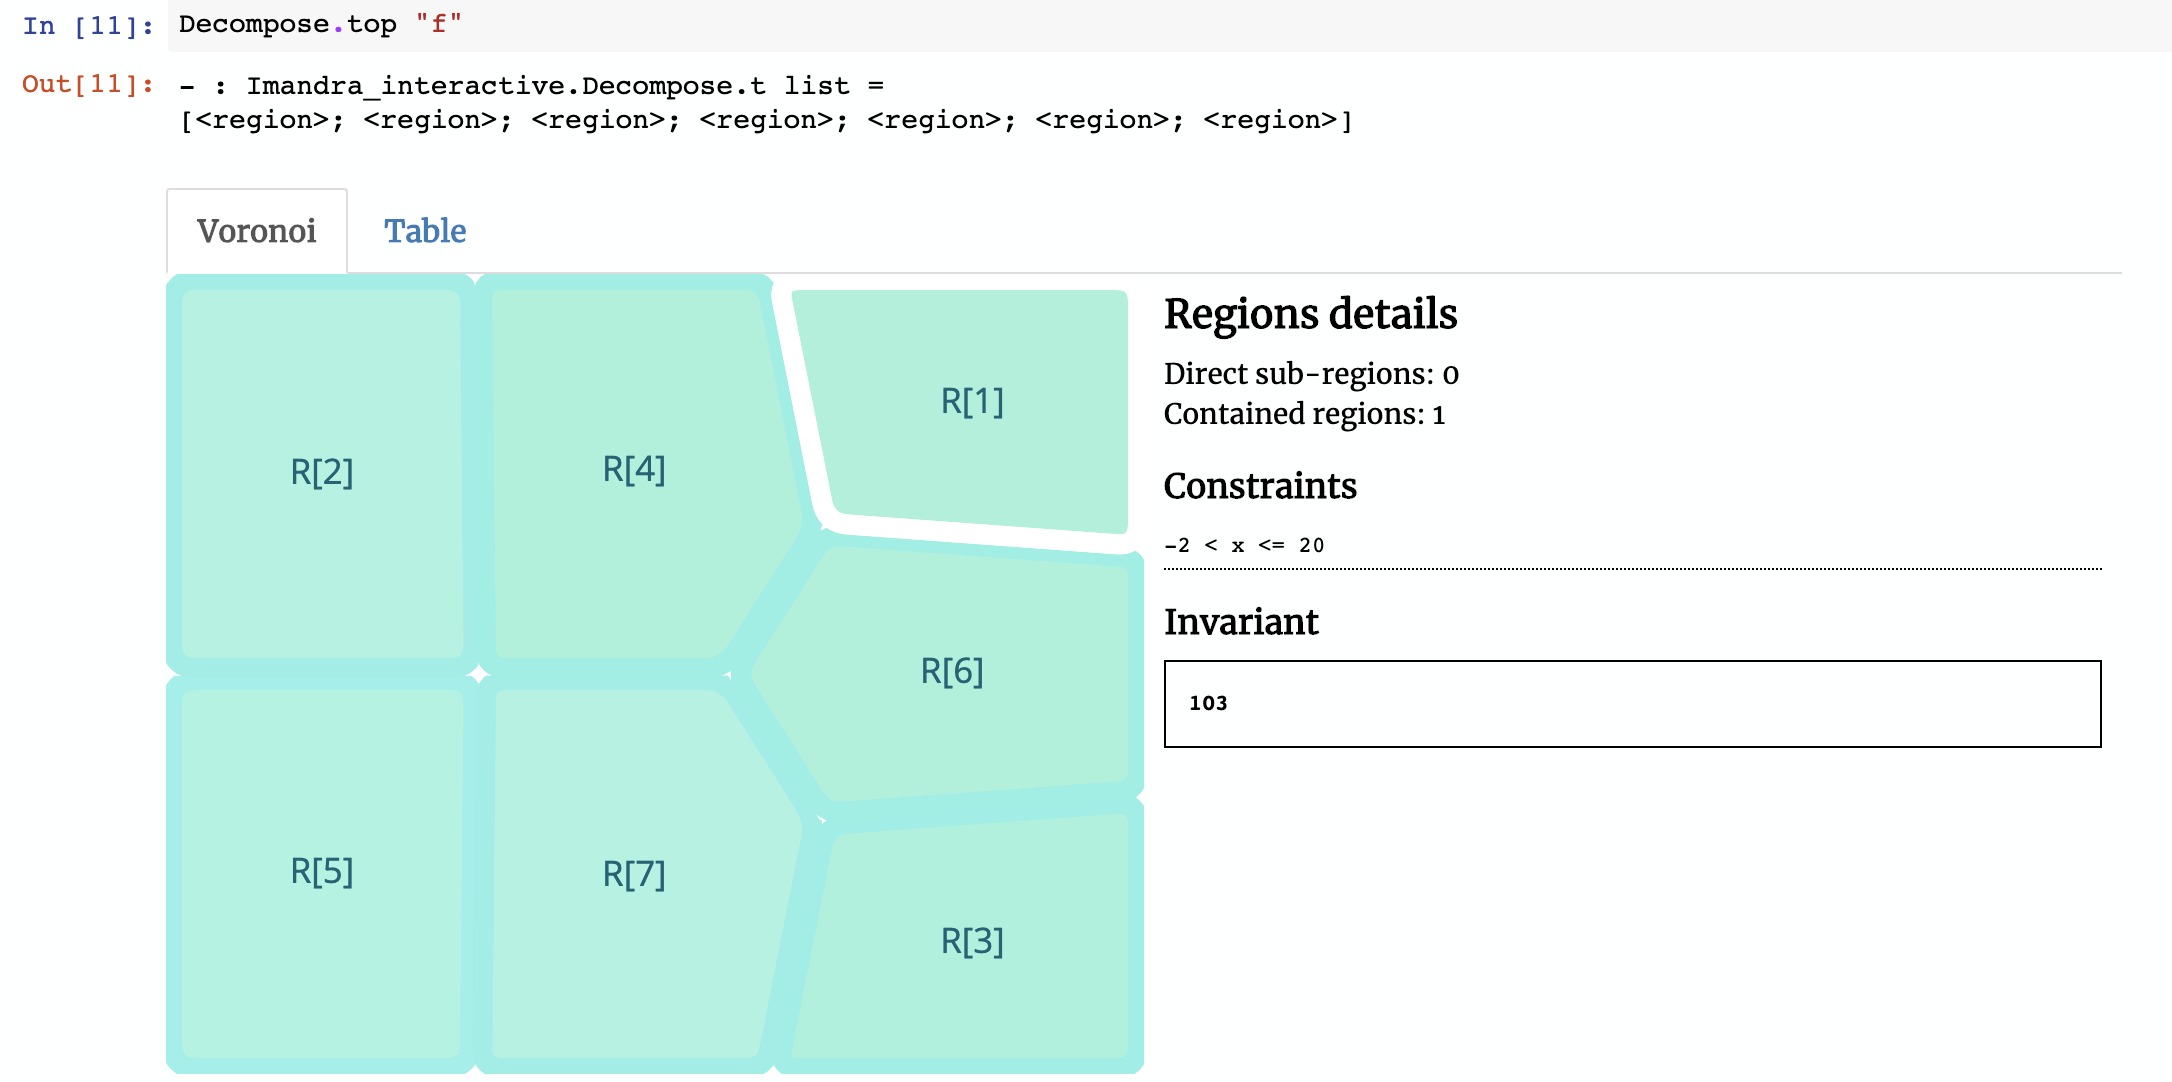Click the In [11] prompt label
Screen dimensions: 2172x1082
point(88,26)
